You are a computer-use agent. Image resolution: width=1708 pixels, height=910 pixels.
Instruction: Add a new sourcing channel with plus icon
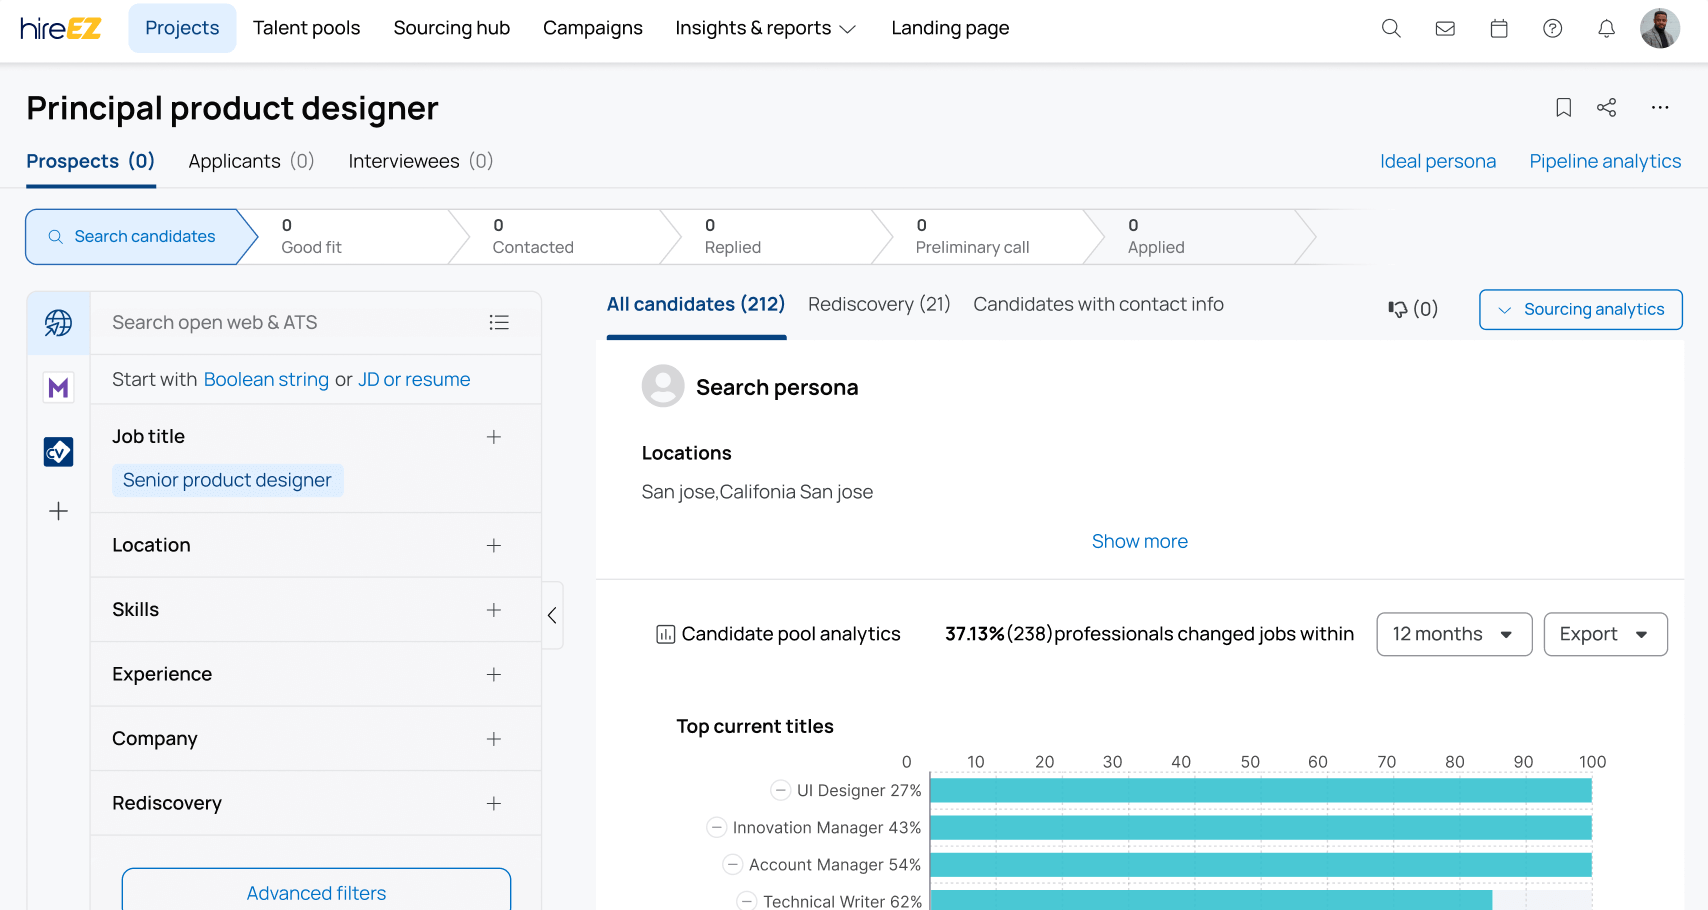coord(58,511)
